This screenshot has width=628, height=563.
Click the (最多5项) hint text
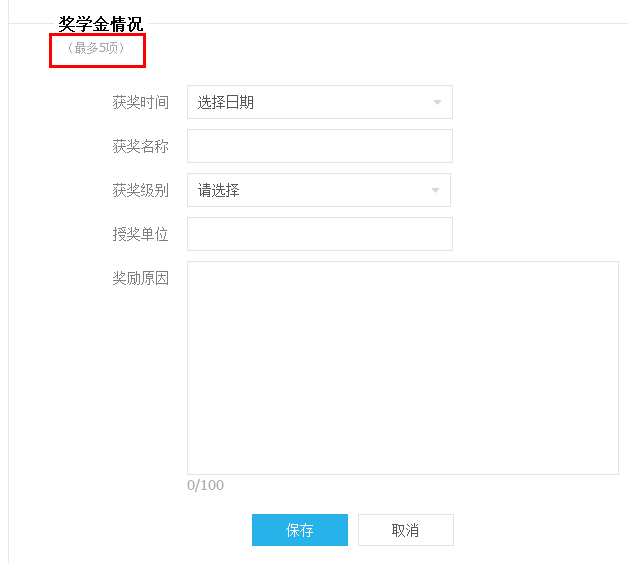point(96,48)
